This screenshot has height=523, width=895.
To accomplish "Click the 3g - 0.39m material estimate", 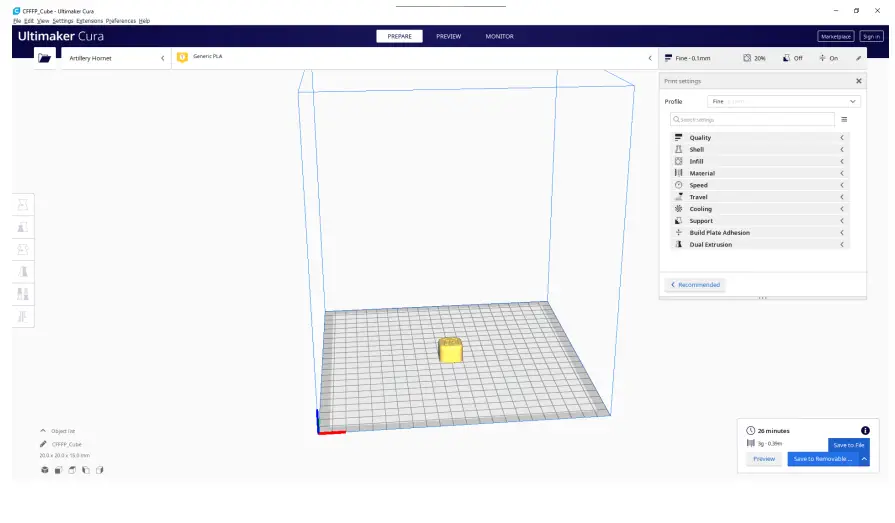I will click(770, 443).
